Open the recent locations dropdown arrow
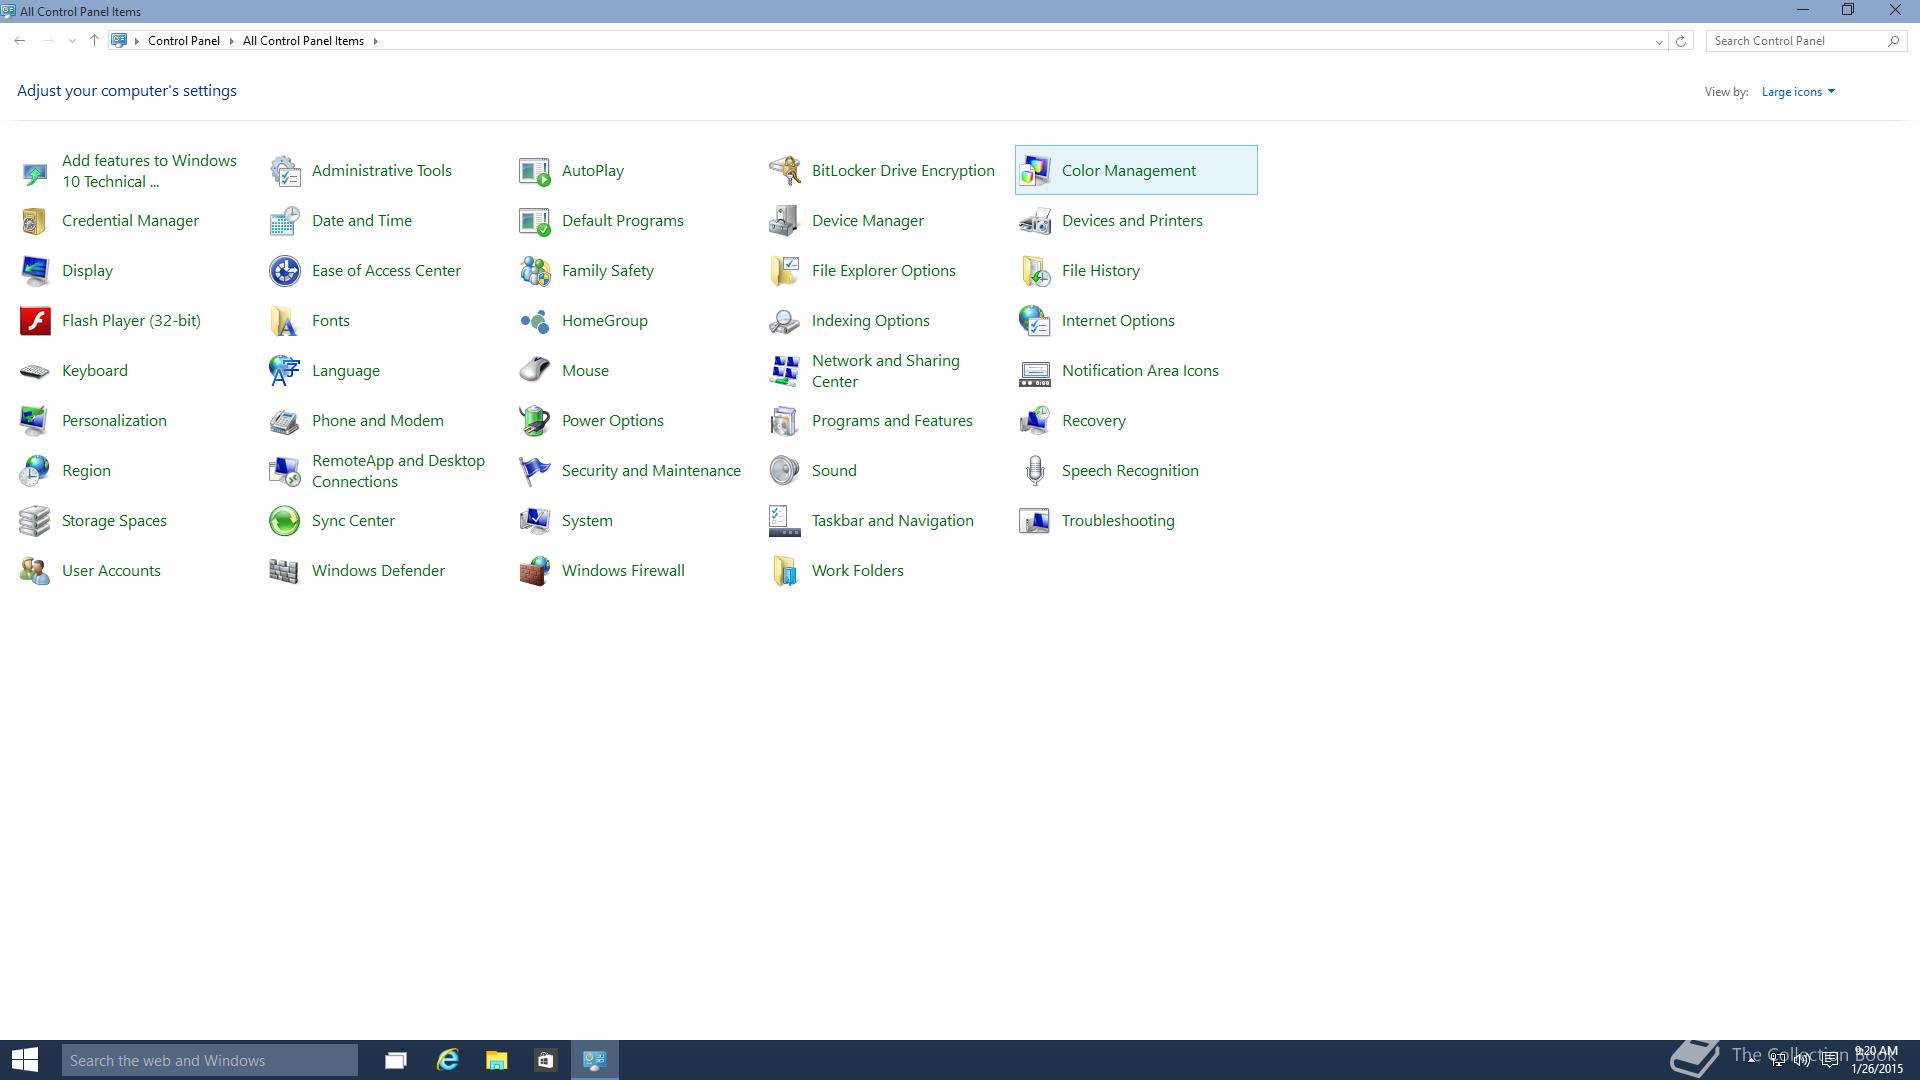Screen dimensions: 1920x1080 coord(72,41)
